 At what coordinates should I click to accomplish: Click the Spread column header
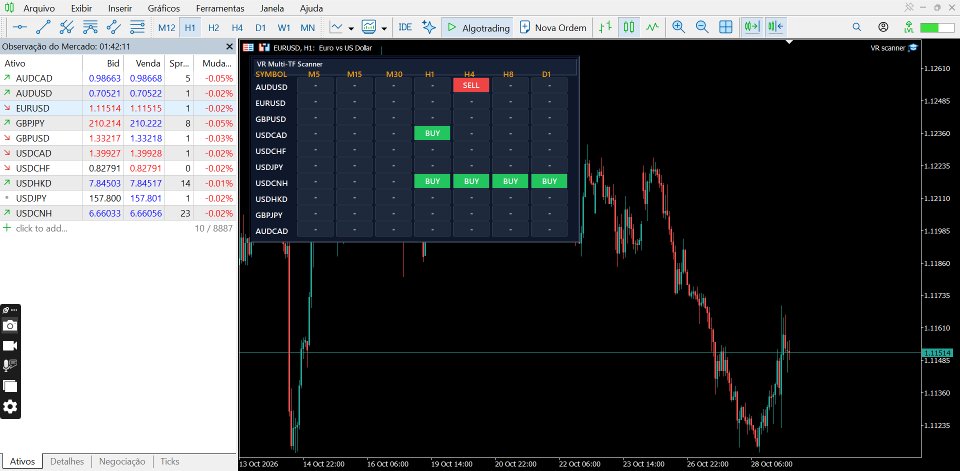point(179,63)
